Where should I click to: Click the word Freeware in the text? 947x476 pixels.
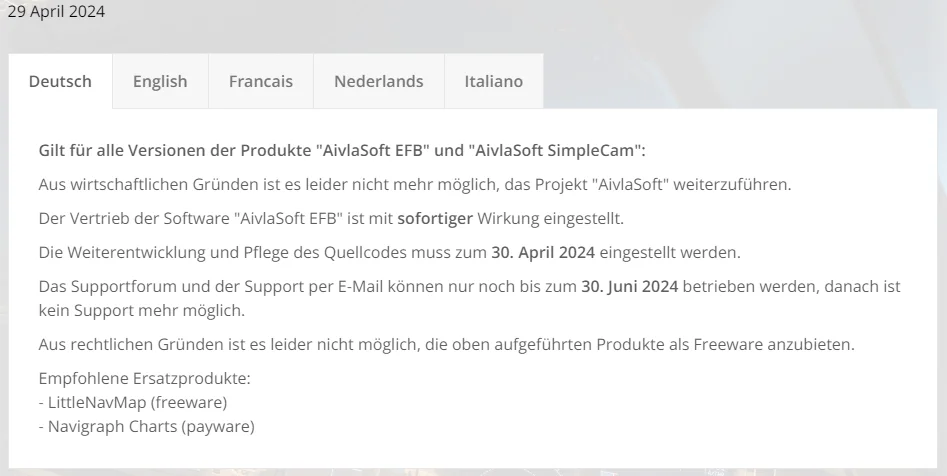[x=728, y=344]
